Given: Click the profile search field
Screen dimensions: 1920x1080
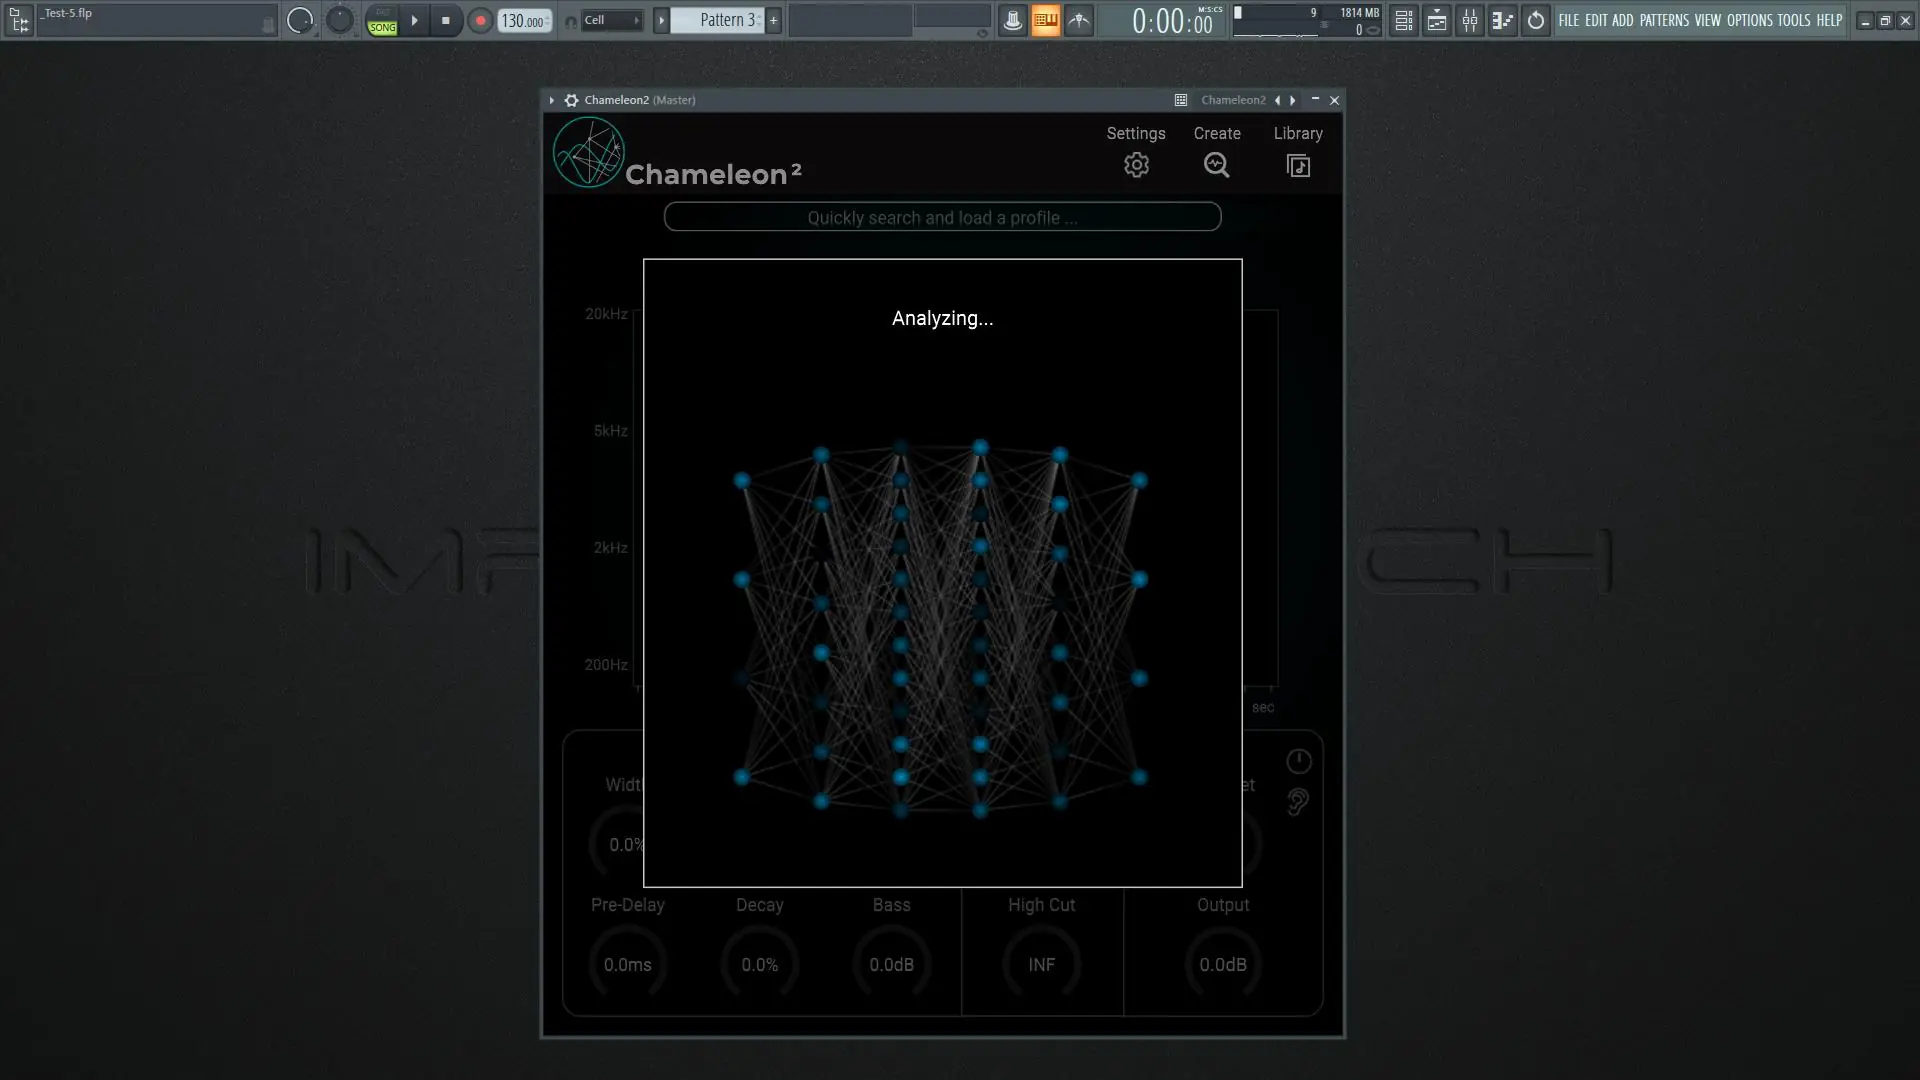Looking at the screenshot, I should (x=942, y=217).
